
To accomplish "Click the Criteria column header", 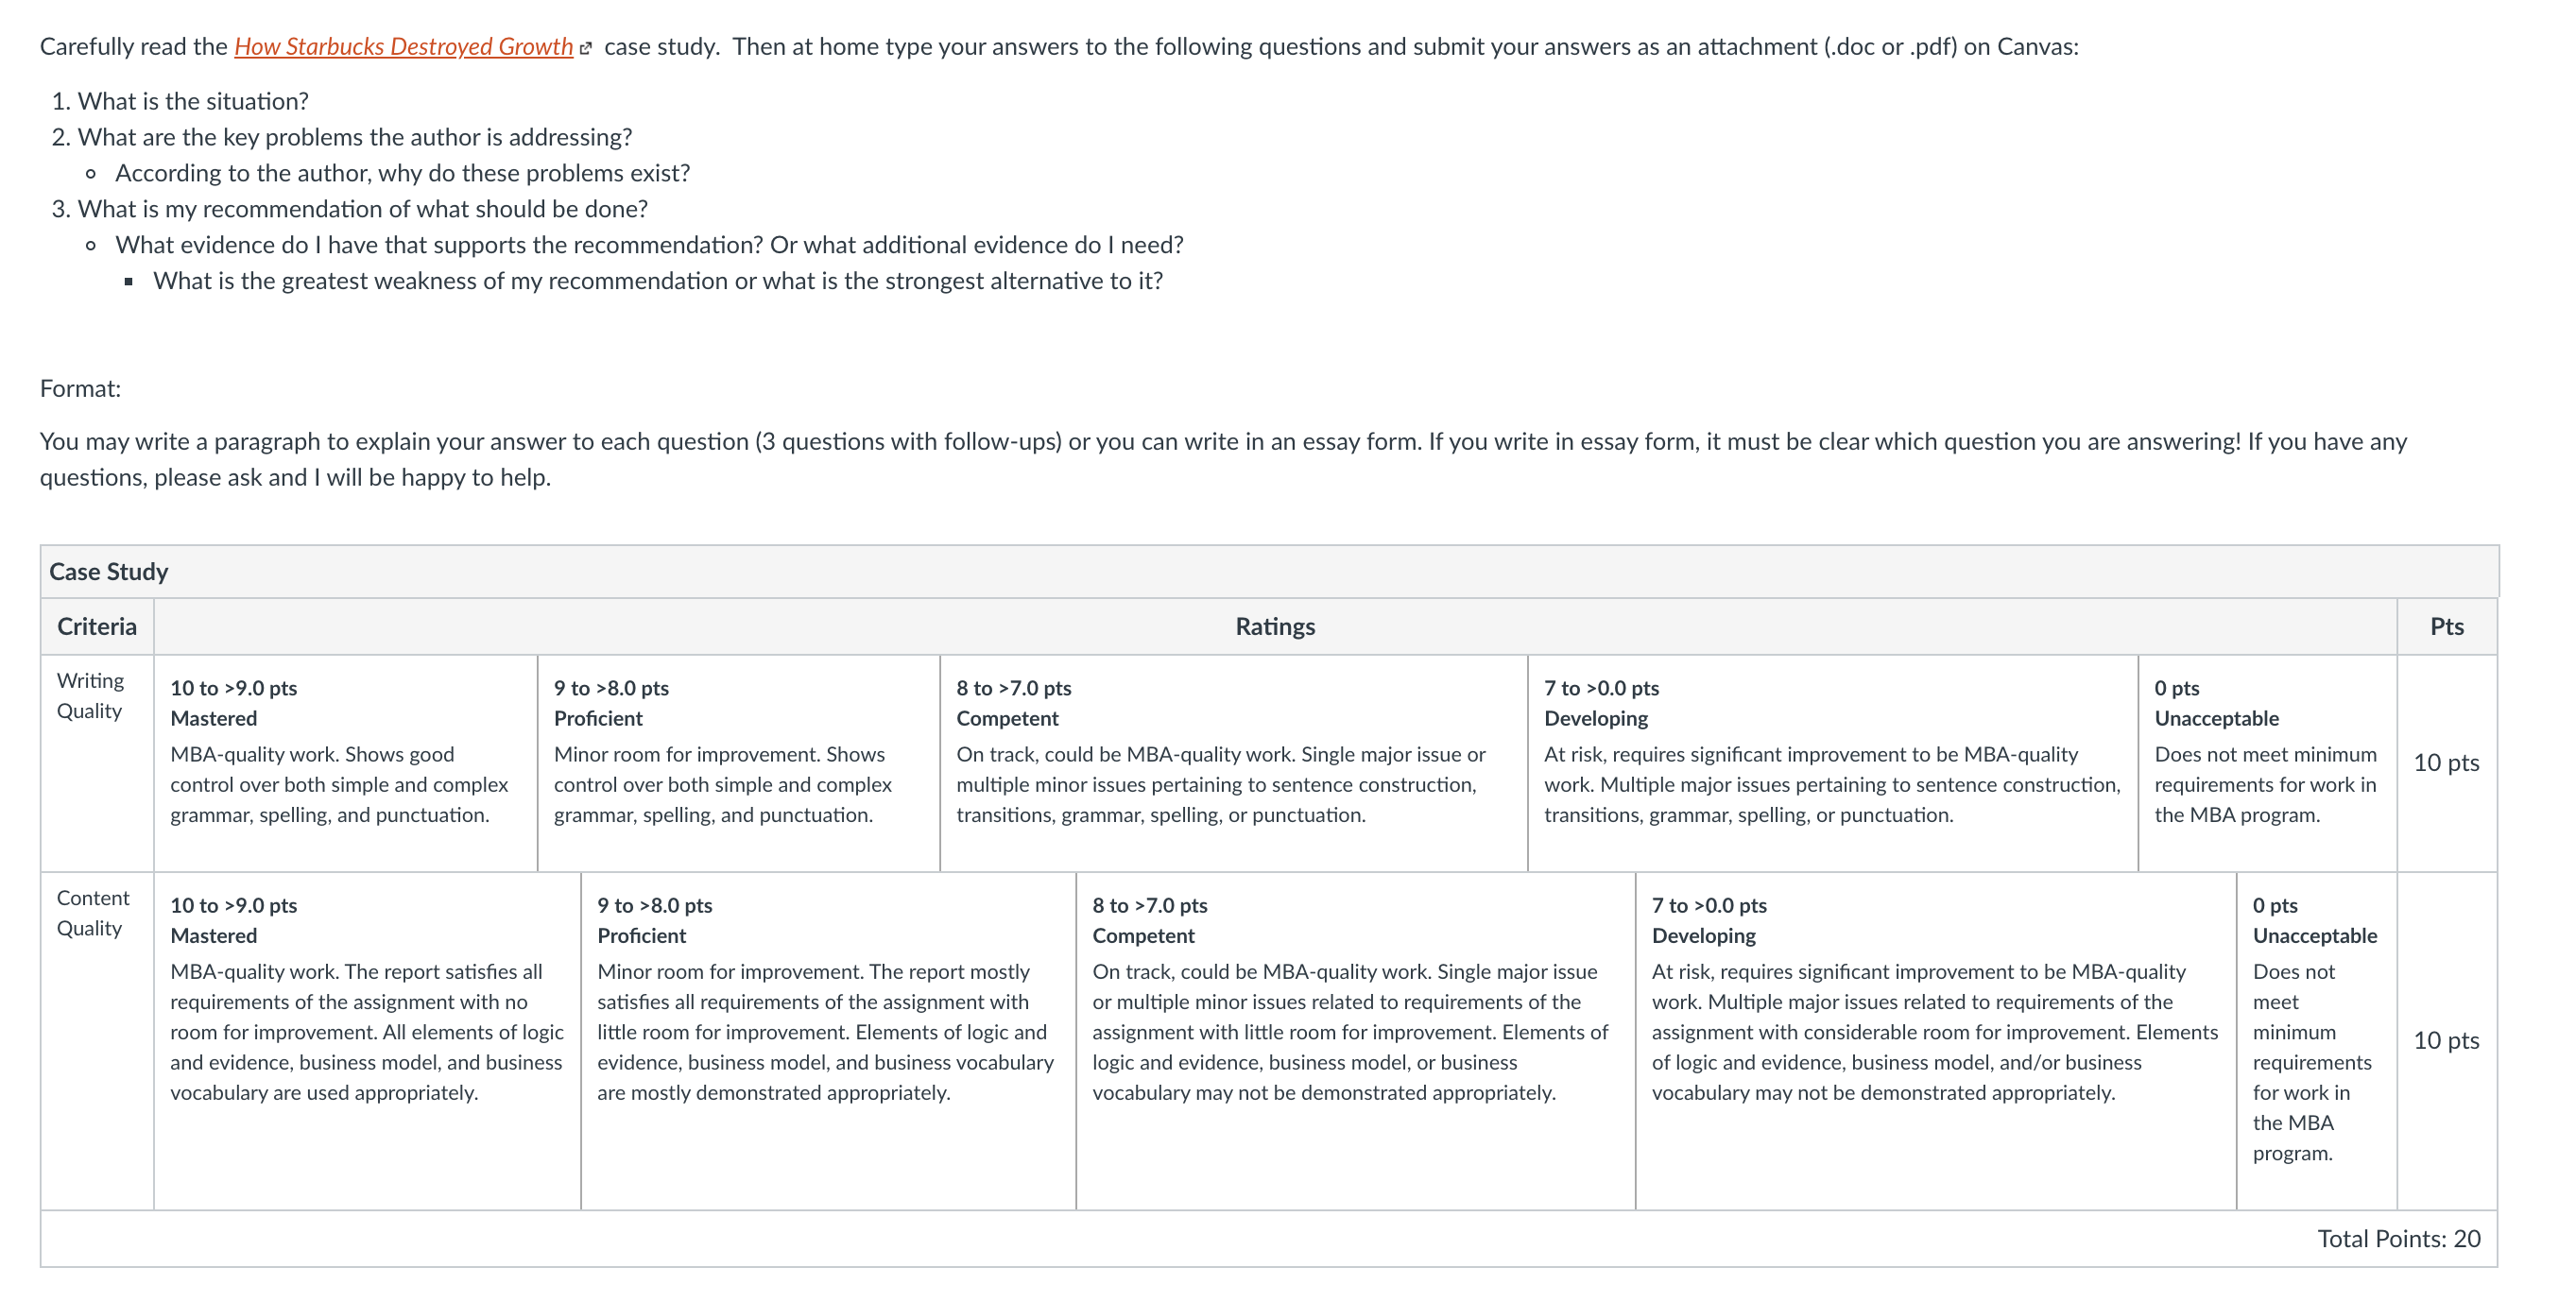I will (97, 627).
